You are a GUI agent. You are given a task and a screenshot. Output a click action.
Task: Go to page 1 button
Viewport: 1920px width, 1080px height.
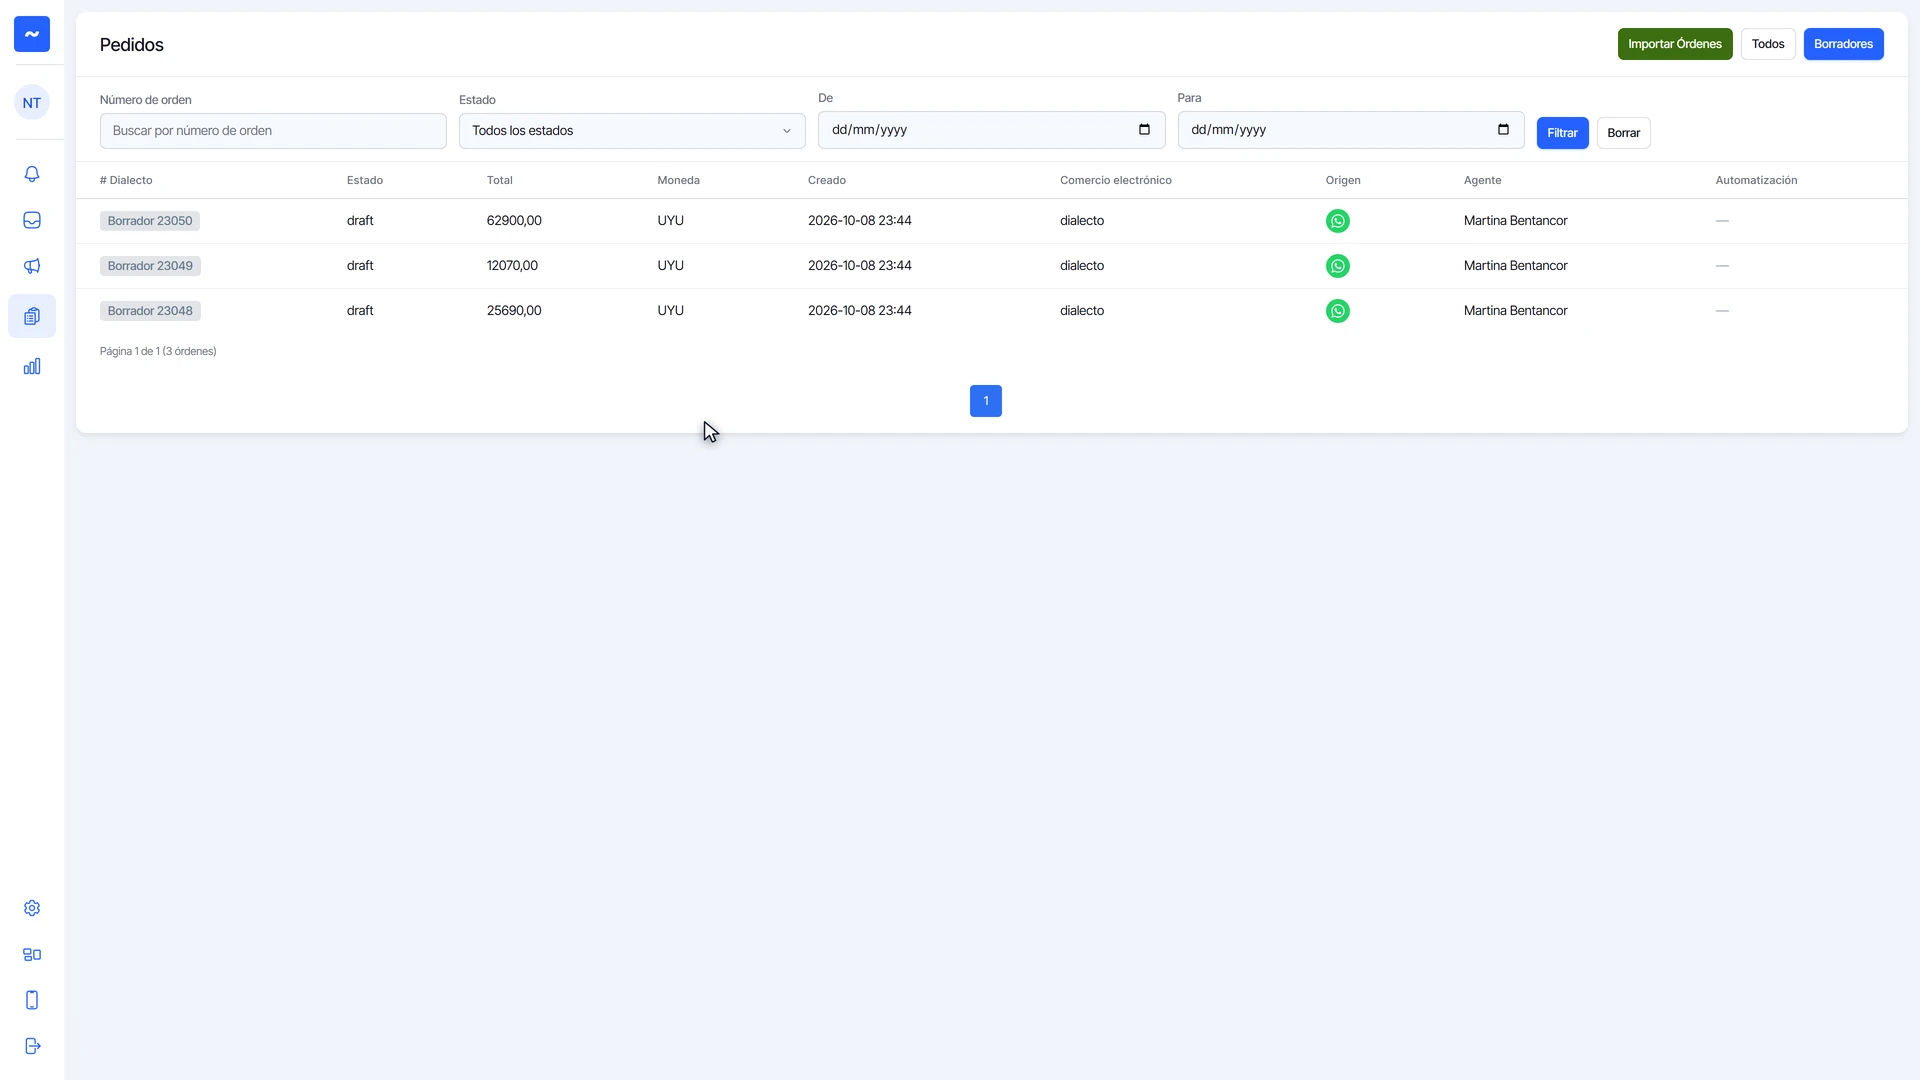[x=986, y=401]
